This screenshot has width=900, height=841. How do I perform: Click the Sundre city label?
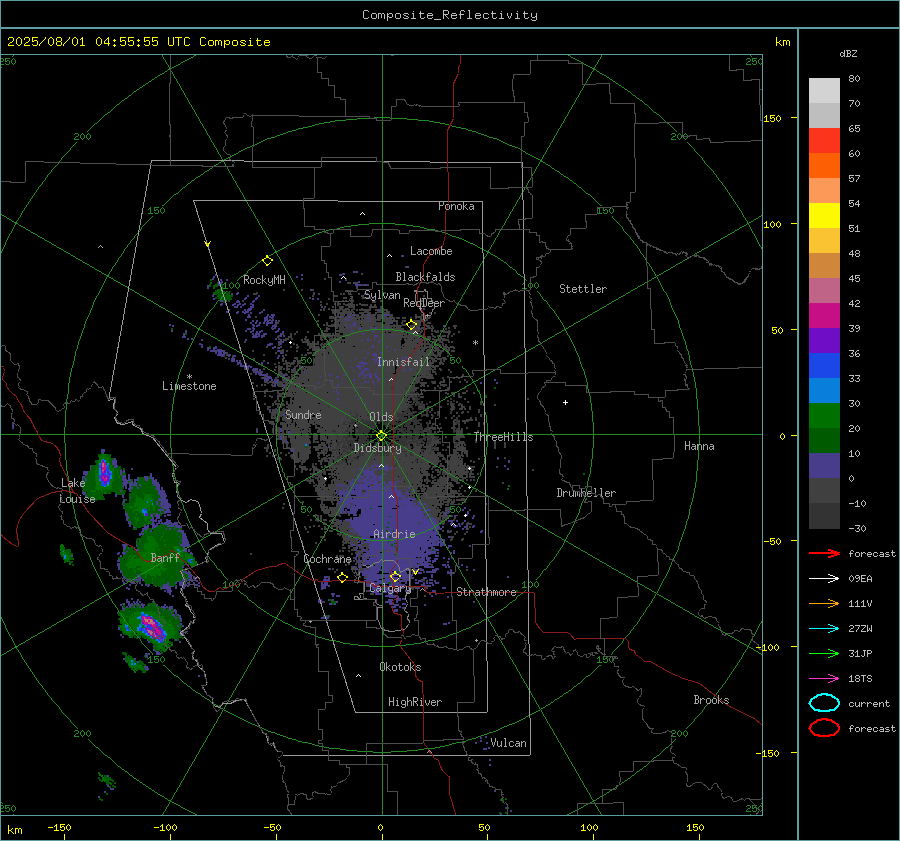point(303,415)
